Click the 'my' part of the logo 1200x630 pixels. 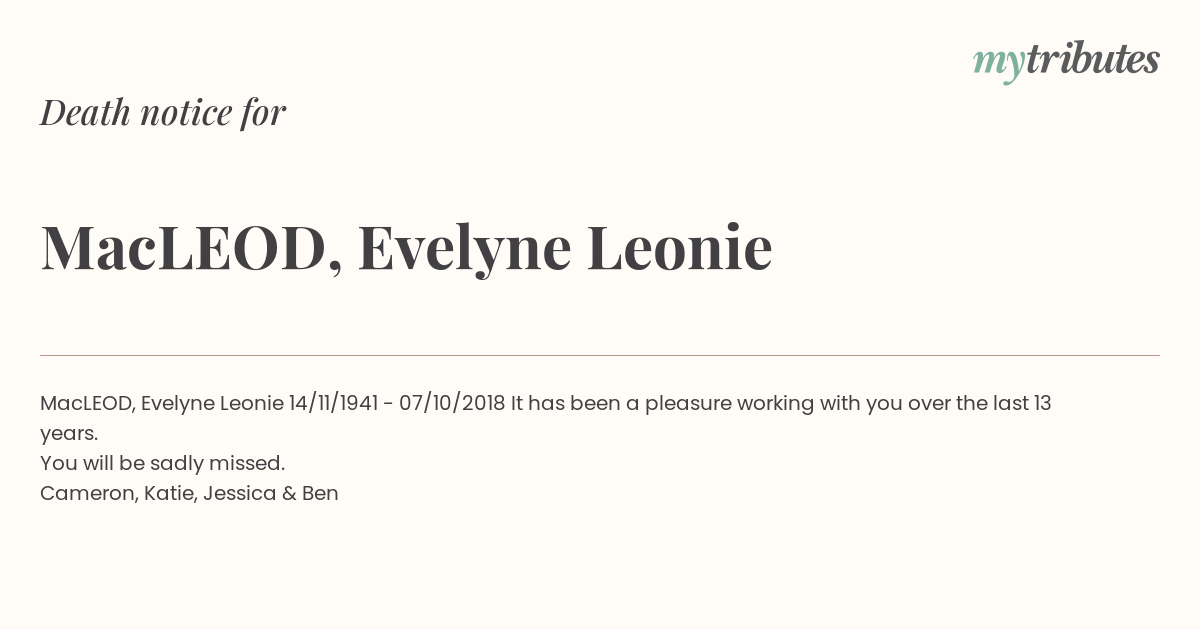999,64
